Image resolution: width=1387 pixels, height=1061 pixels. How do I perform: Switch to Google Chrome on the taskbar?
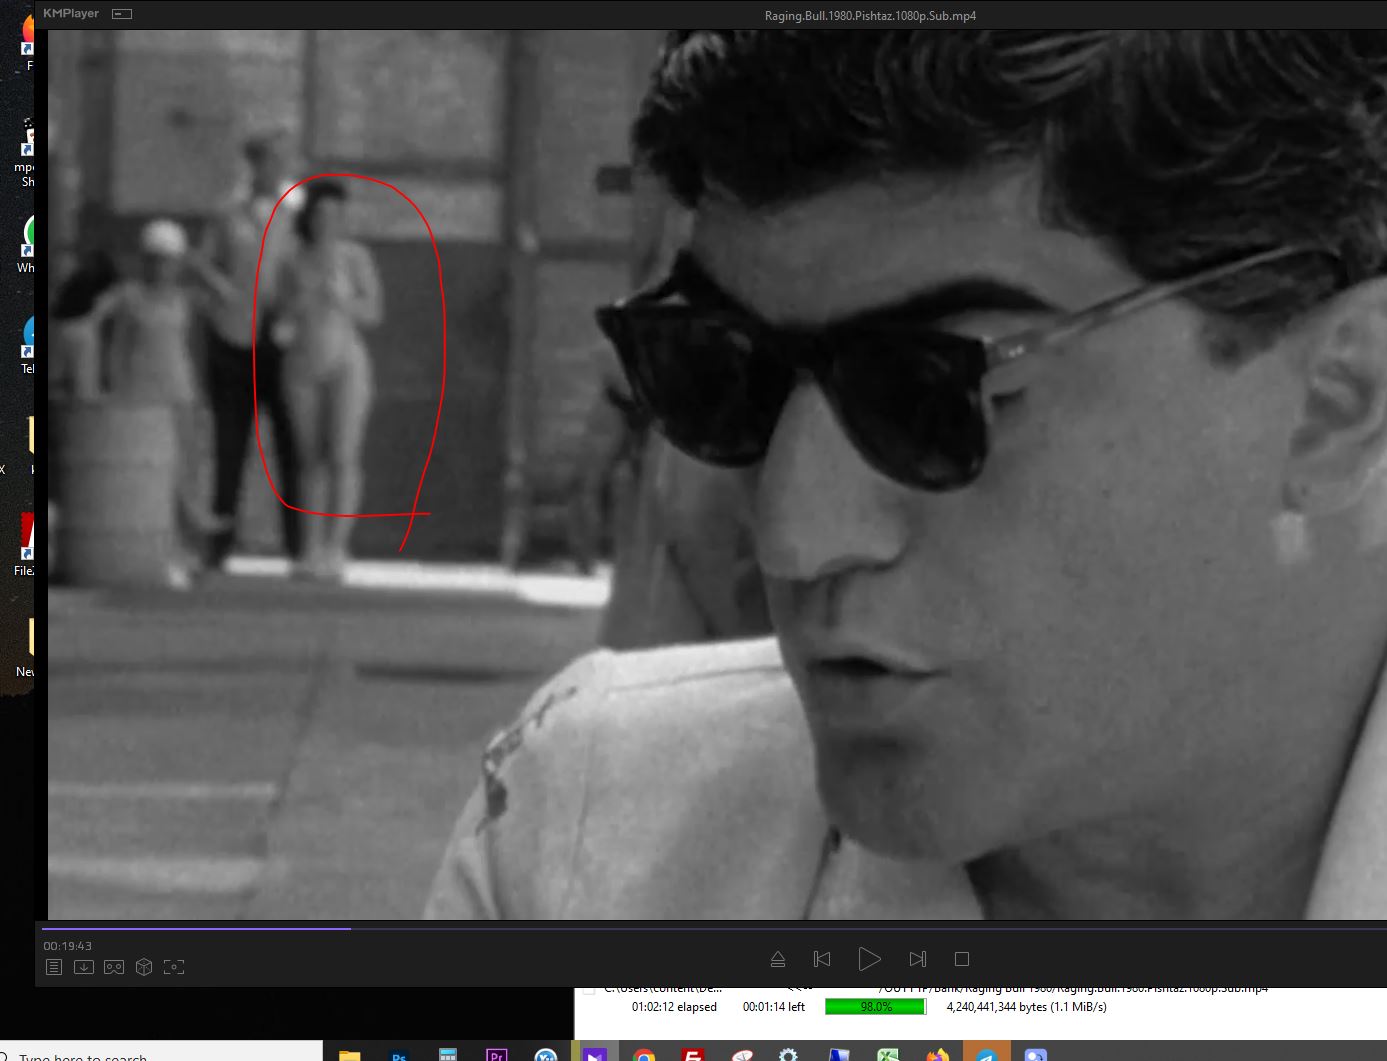(644, 1055)
